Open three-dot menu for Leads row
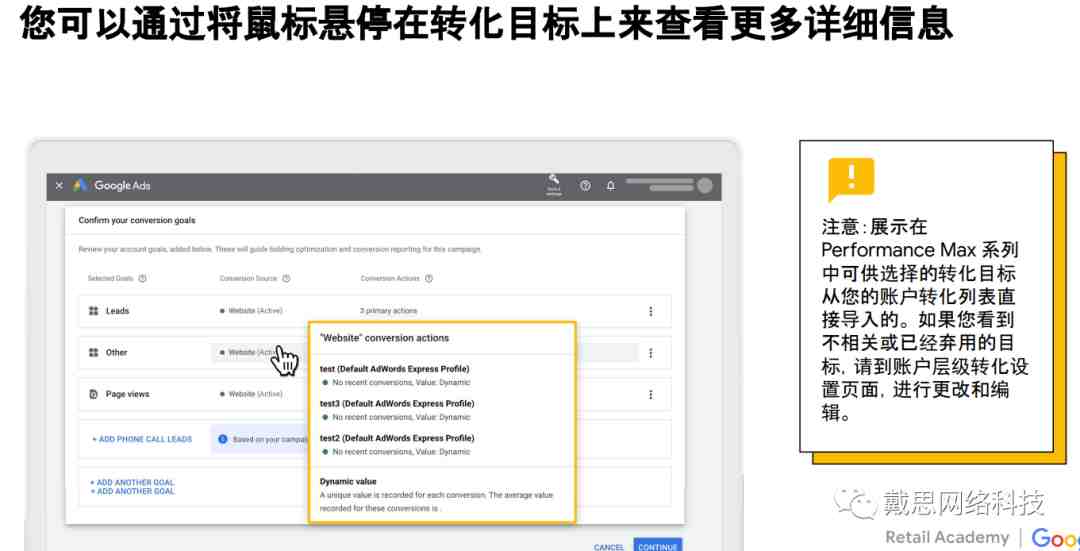The image size is (1080, 551). 651,311
